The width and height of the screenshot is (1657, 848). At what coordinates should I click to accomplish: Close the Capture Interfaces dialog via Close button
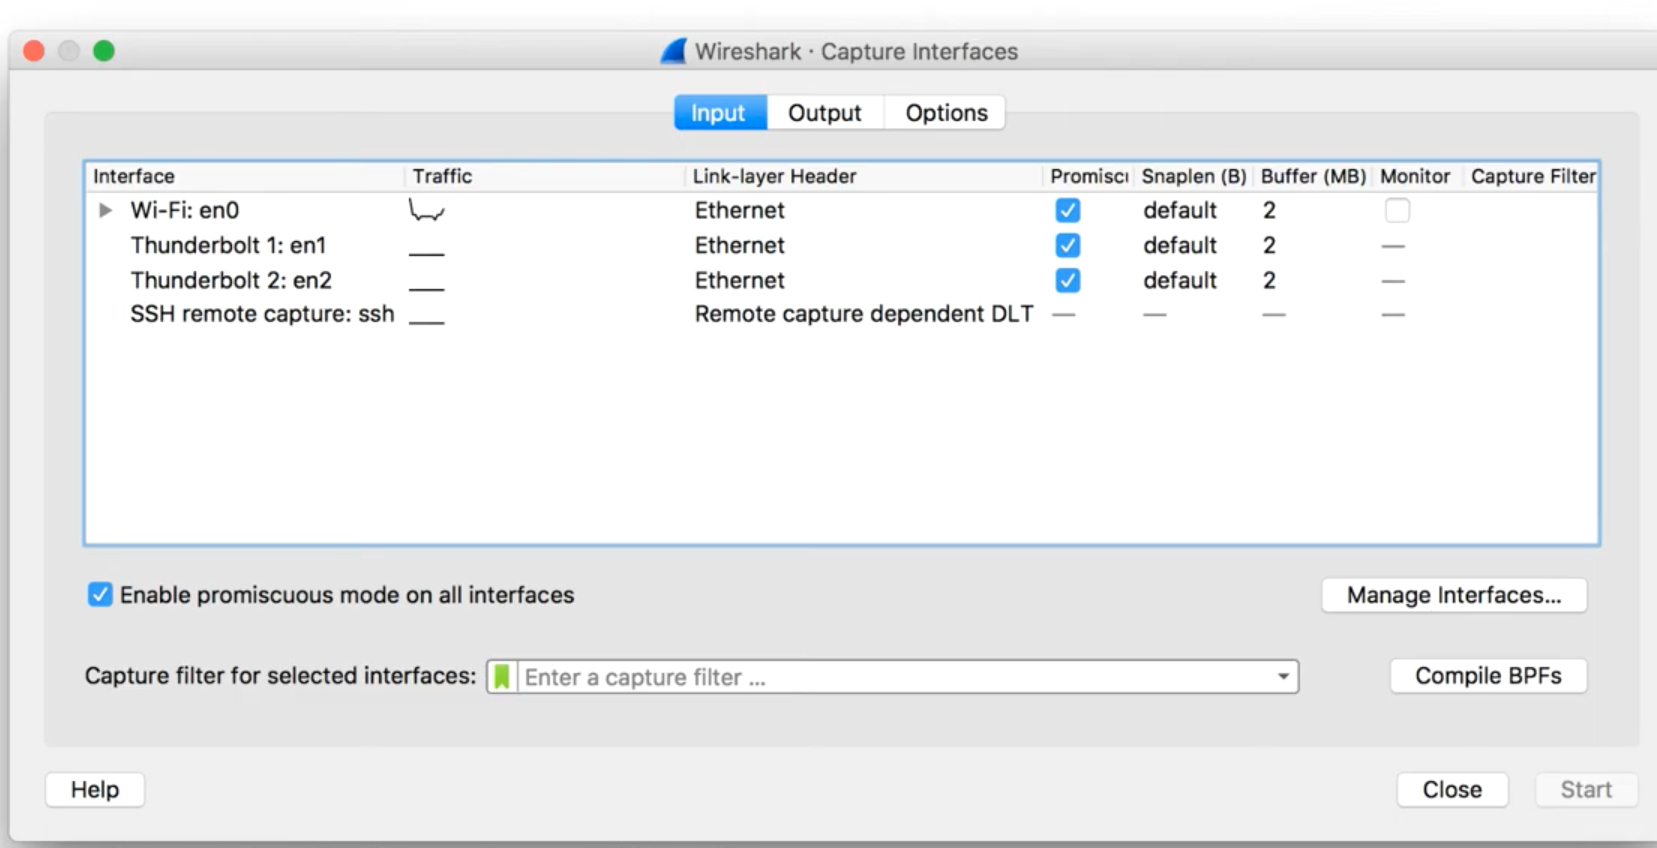pos(1452,790)
